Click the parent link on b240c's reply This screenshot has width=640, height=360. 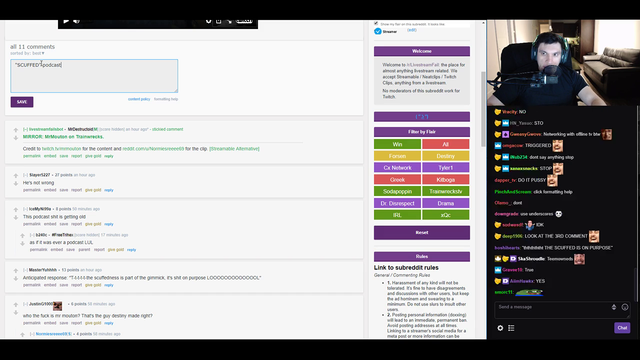pyautogui.click(x=84, y=250)
